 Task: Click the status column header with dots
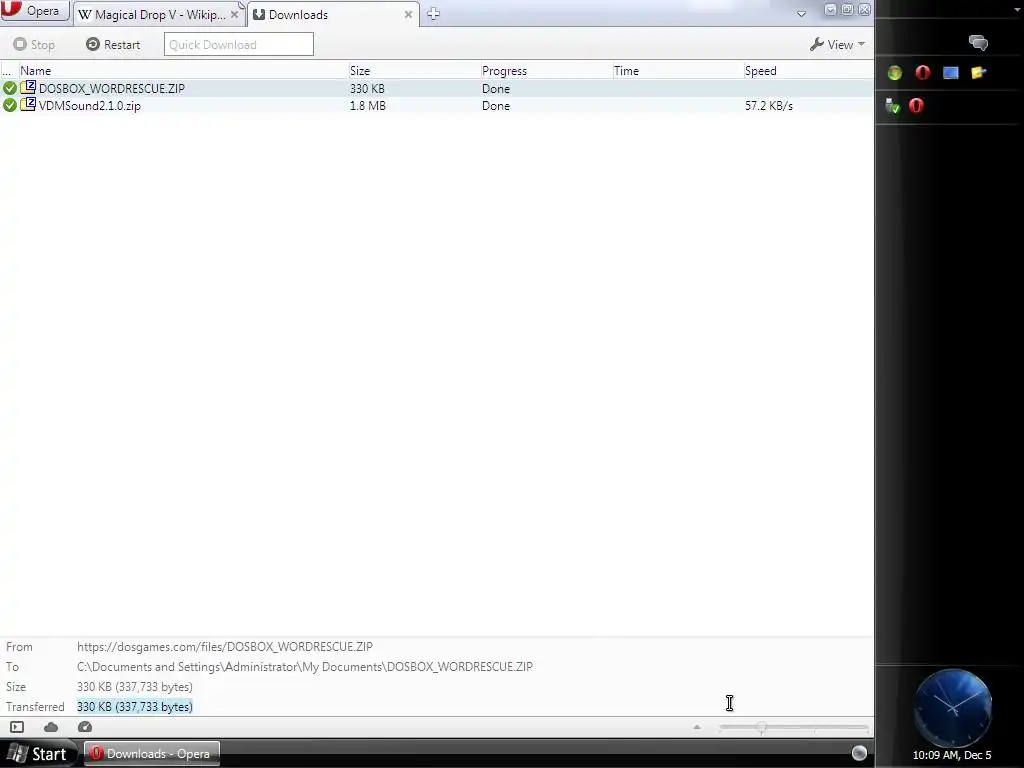[x=8, y=71]
